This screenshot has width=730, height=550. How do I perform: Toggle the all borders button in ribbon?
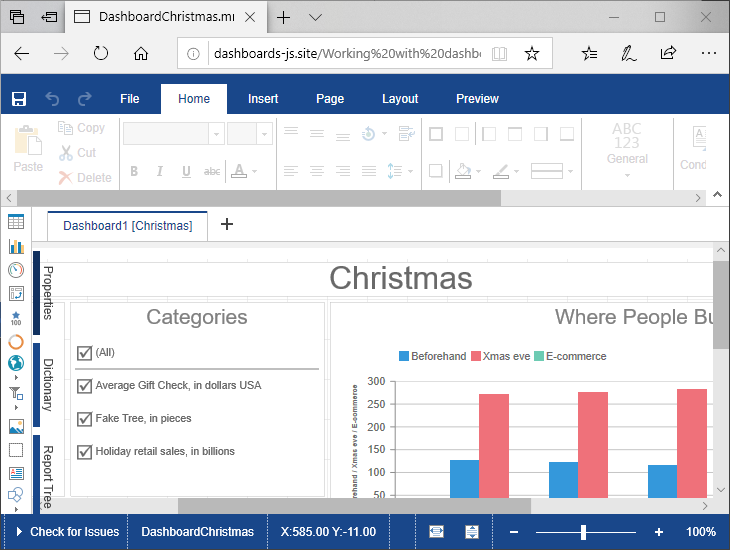(x=436, y=134)
